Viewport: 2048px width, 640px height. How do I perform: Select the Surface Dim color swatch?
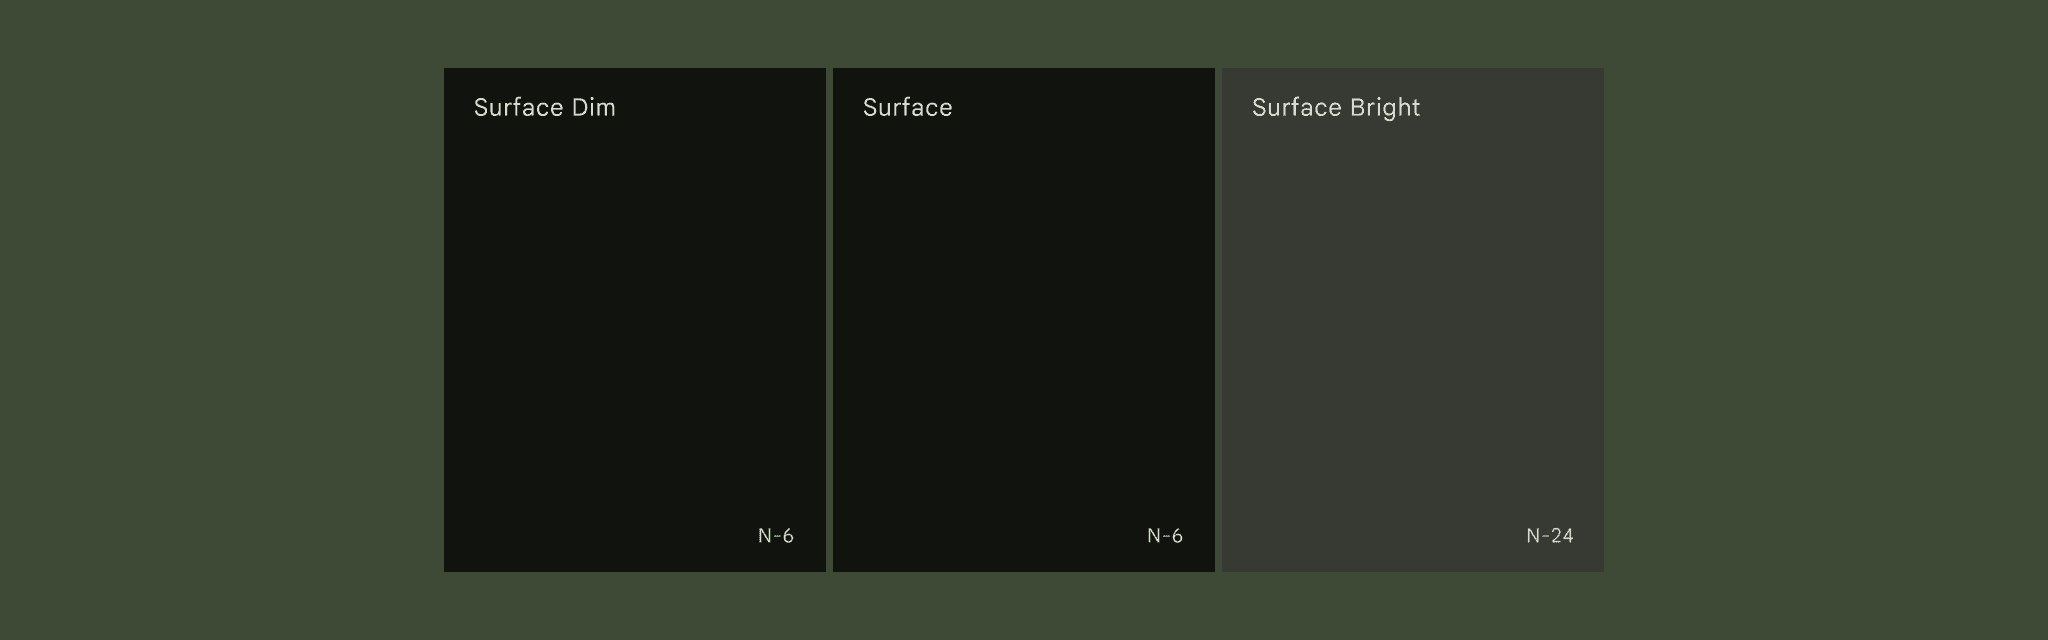point(635,320)
